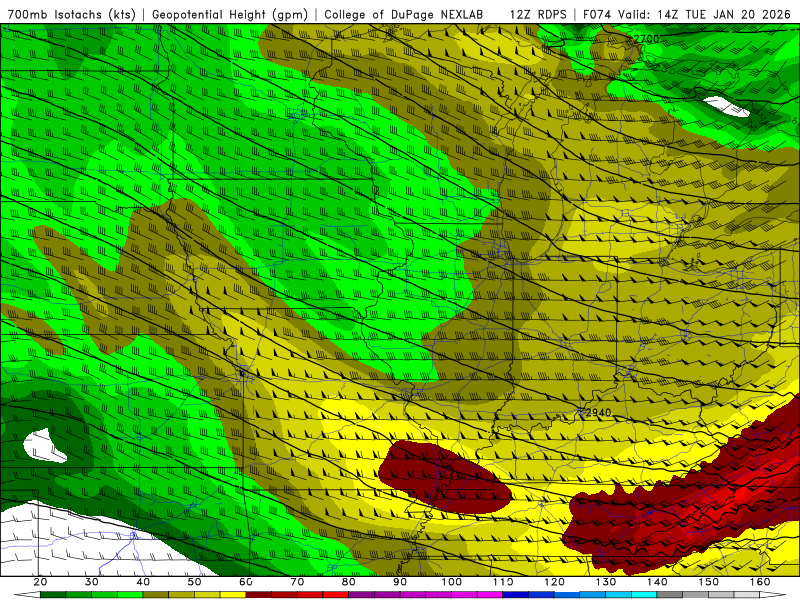Click the 30 value on the isotach scale

point(91,582)
